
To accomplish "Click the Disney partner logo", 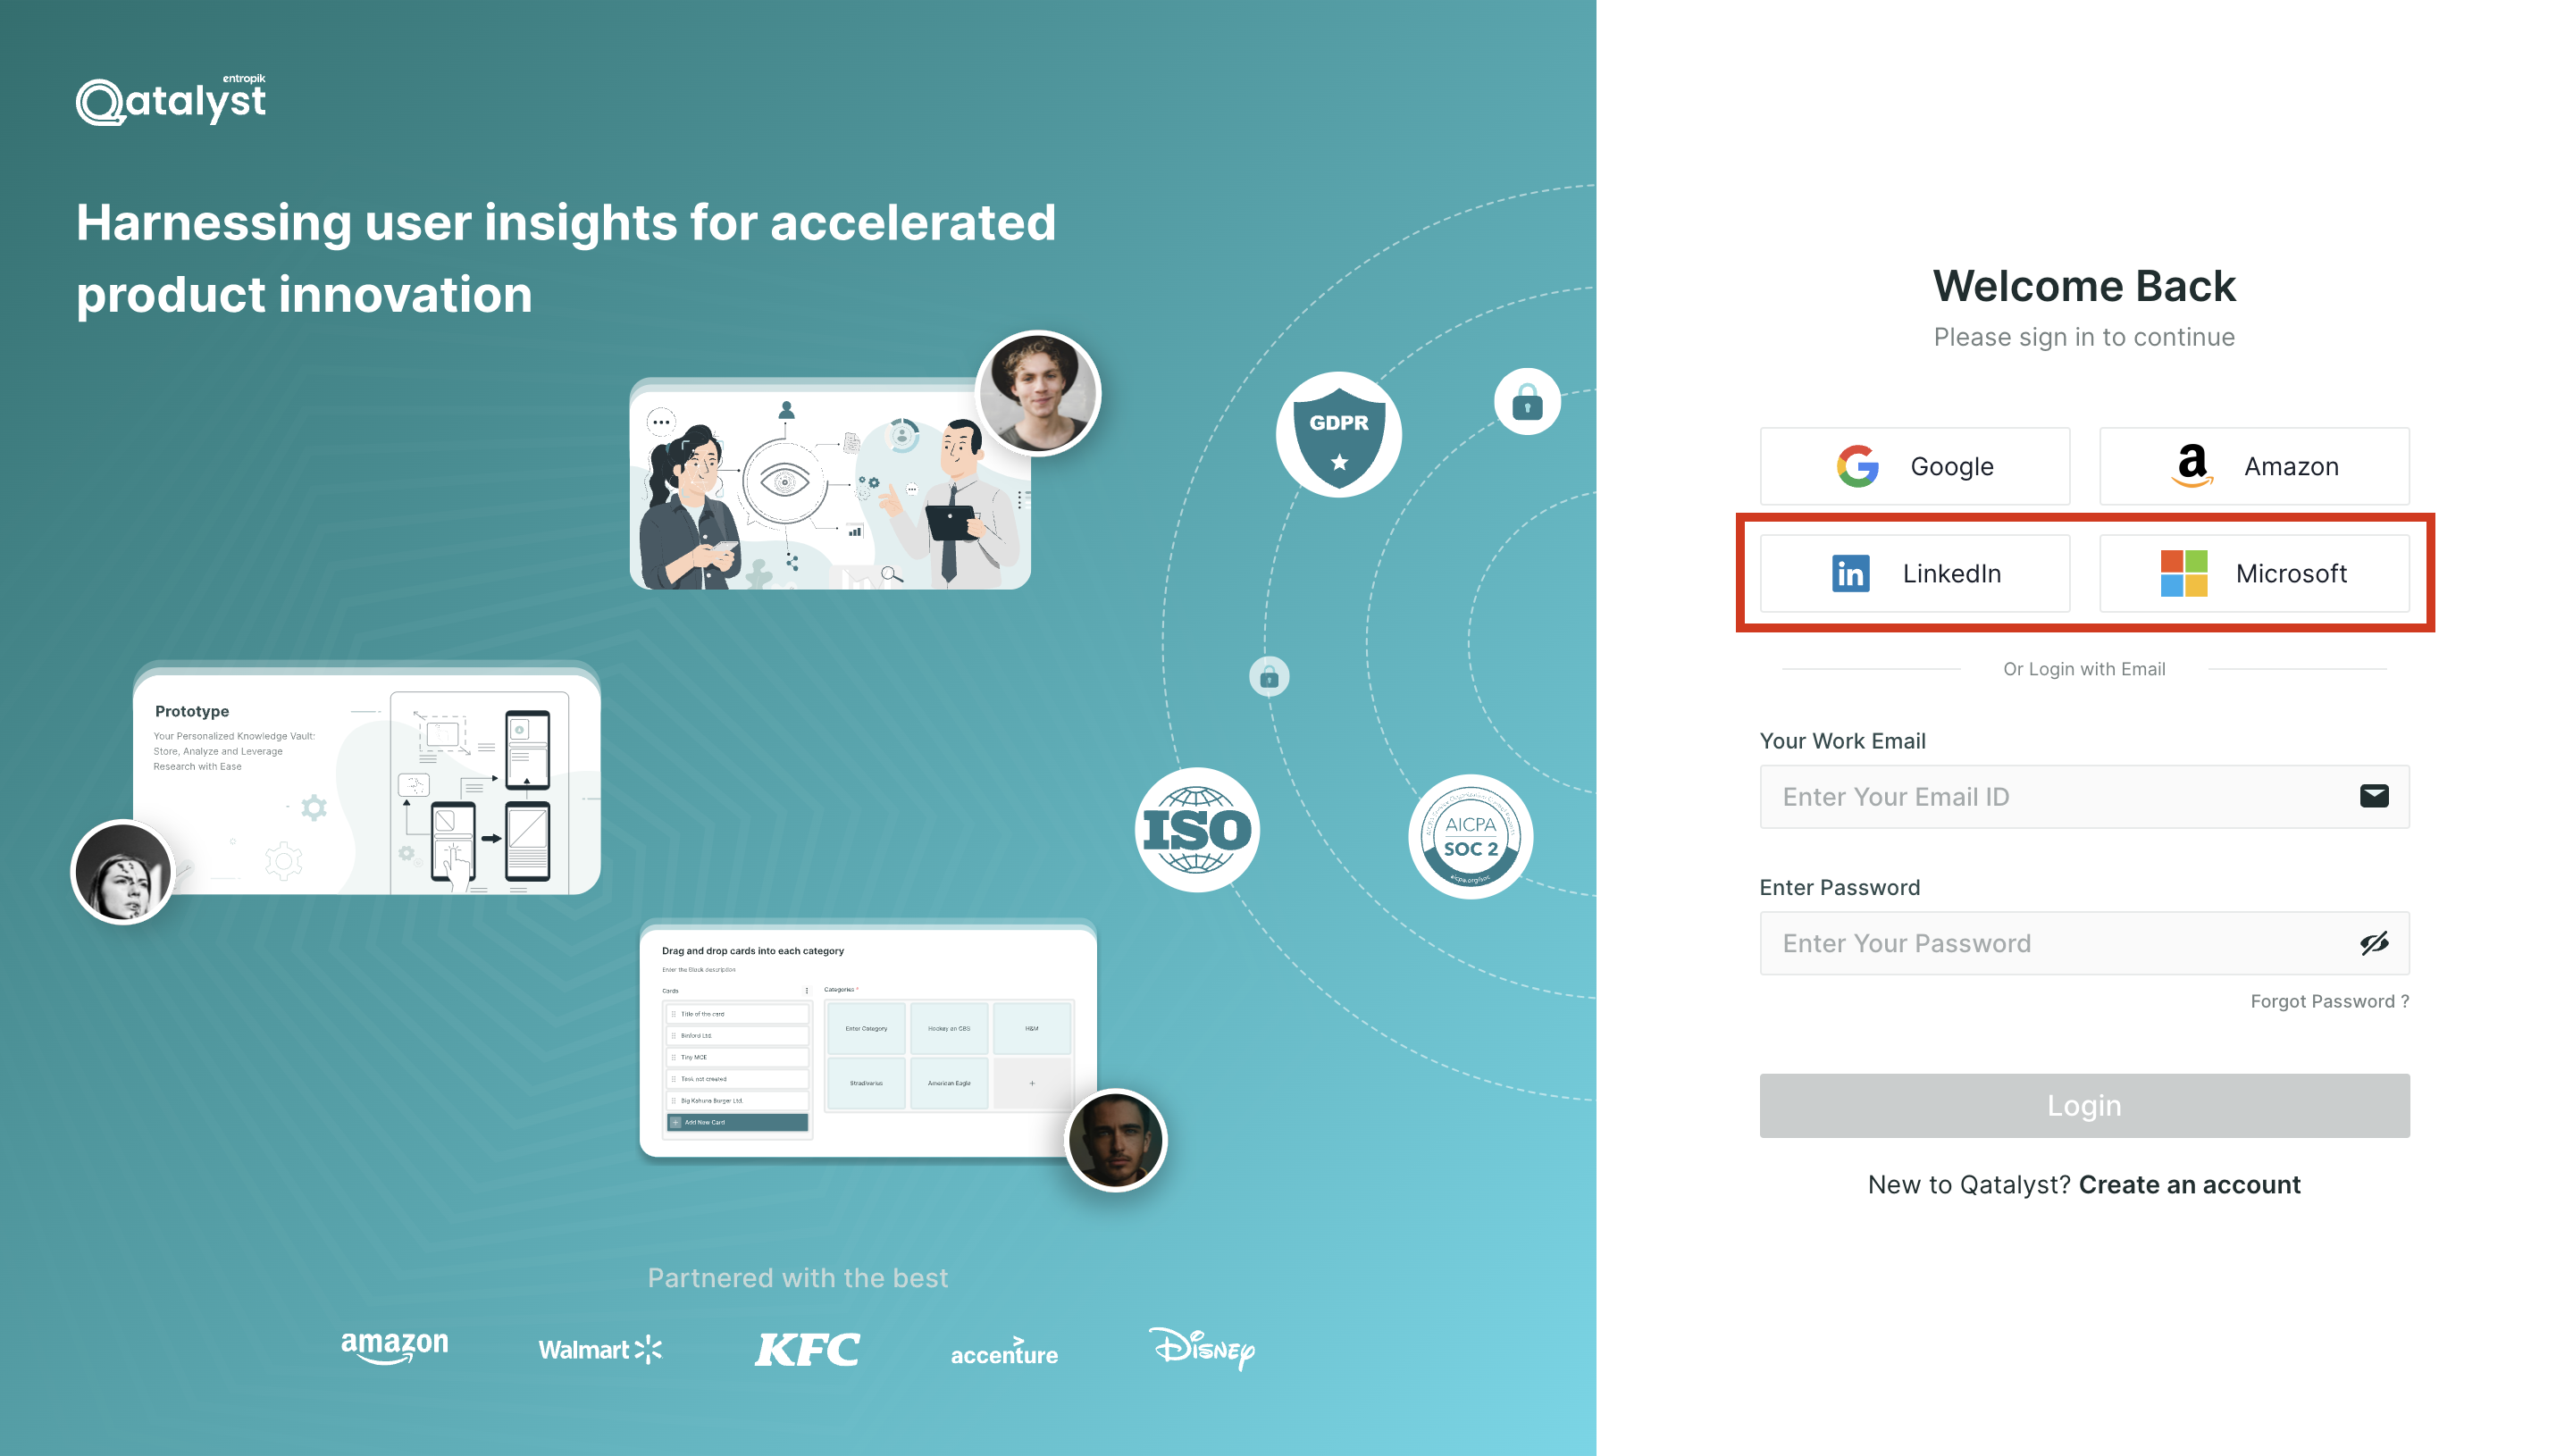I will point(1200,1348).
